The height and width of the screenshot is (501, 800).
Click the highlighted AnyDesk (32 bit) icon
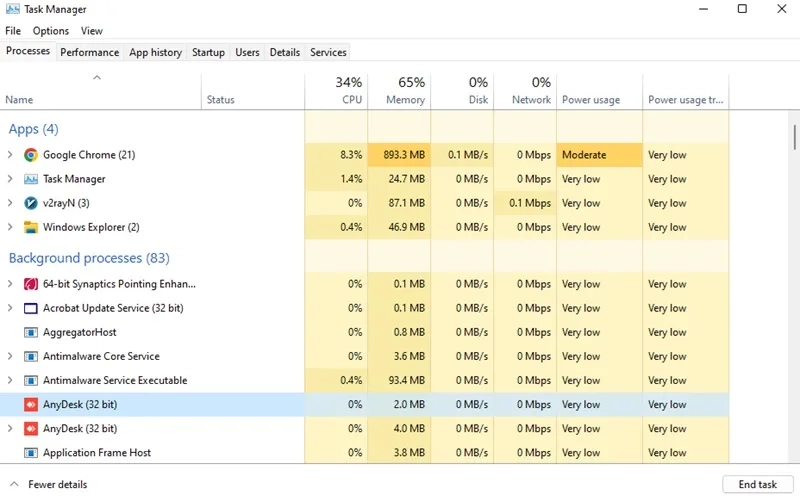tap(31, 405)
